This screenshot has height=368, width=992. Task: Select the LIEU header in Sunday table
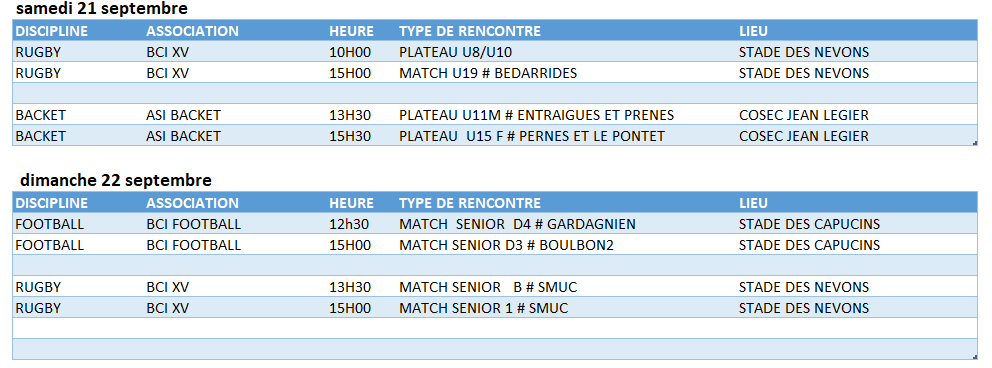tap(753, 203)
